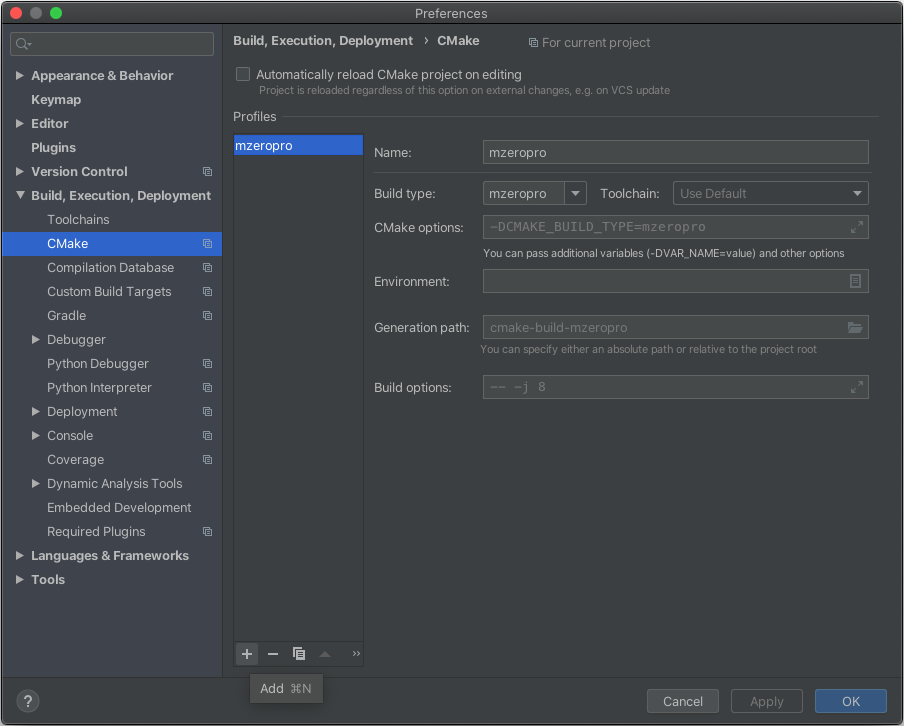Collapse Build, Execution, Deployment section
Viewport: 904px width, 726px height.
point(20,195)
